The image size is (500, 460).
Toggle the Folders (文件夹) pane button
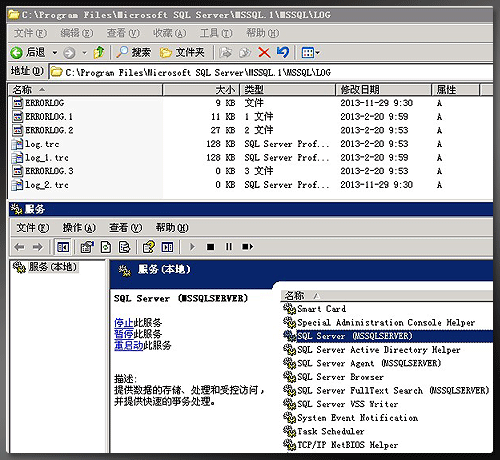182,52
